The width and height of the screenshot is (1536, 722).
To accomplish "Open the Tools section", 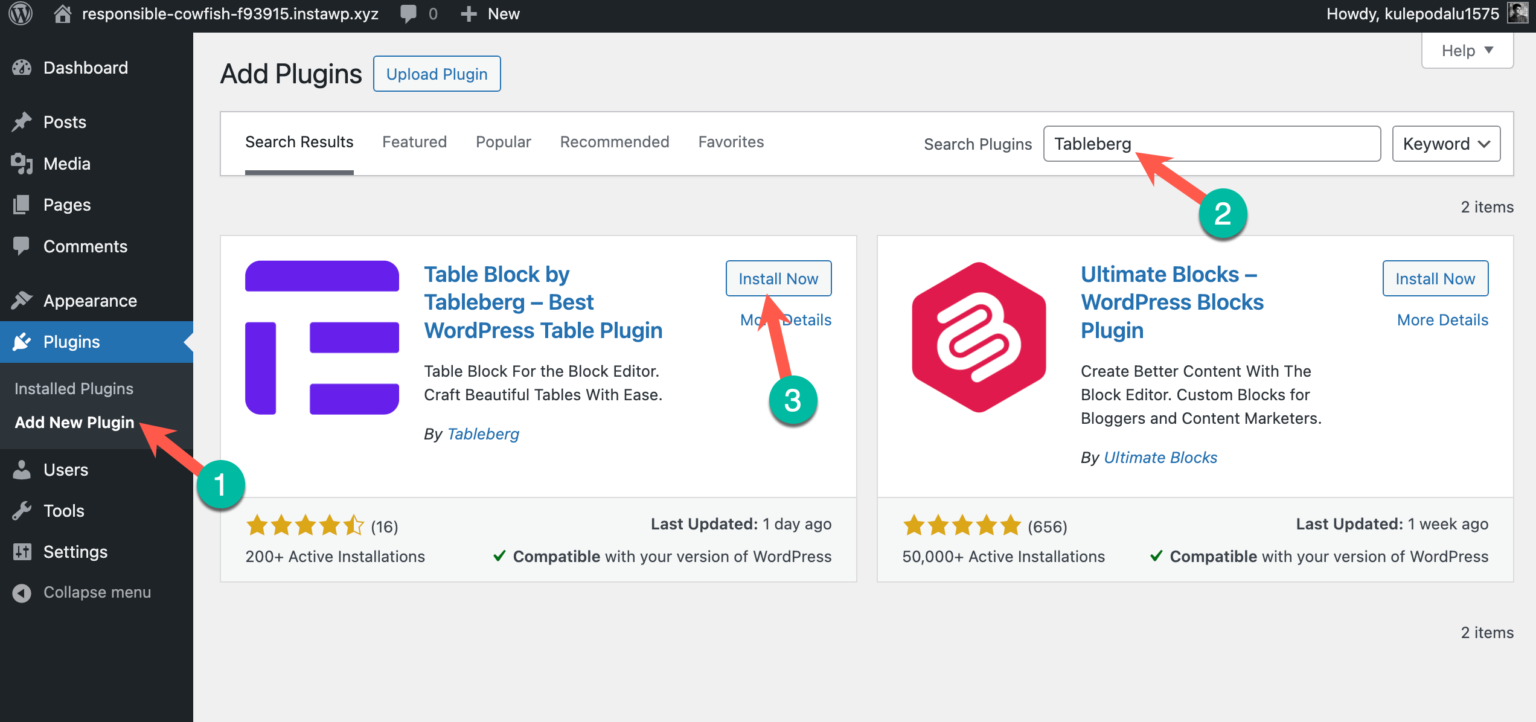I will point(63,510).
